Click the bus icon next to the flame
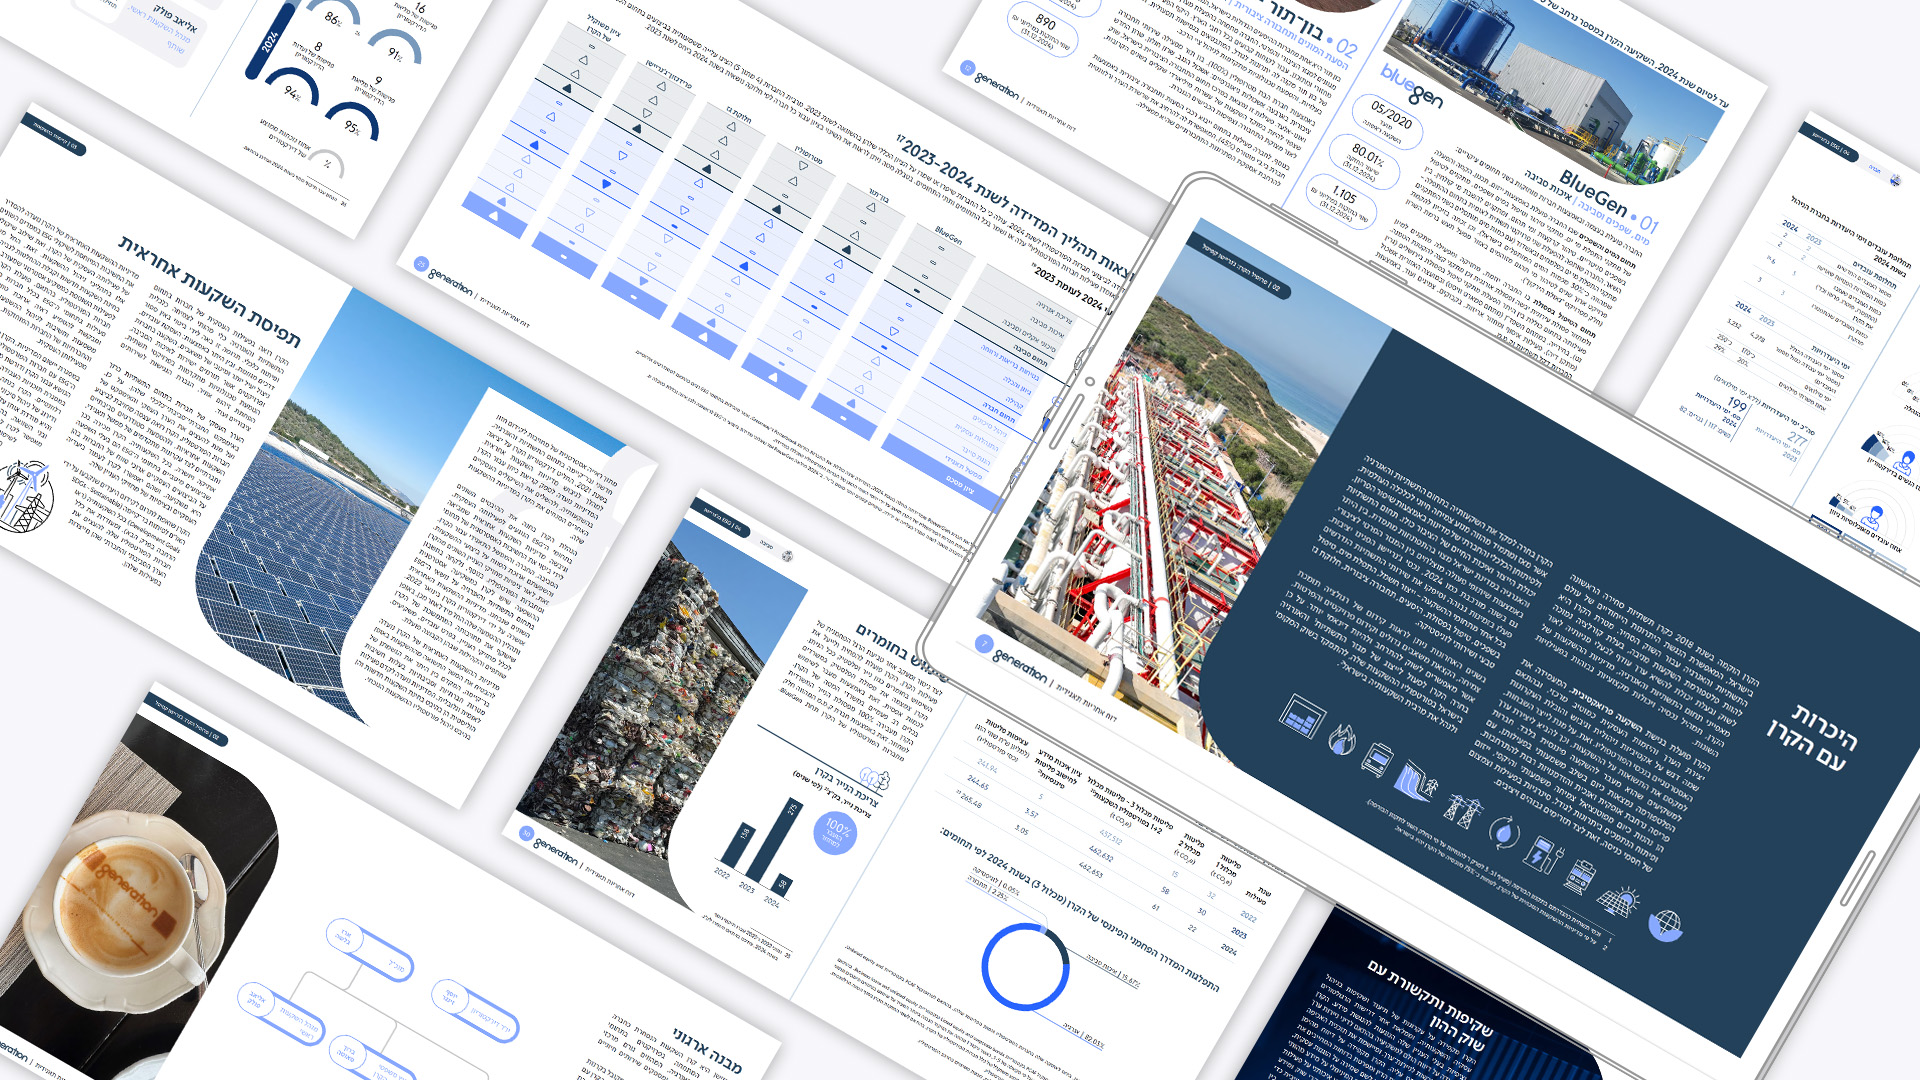This screenshot has width=1920, height=1080. [x=1377, y=760]
